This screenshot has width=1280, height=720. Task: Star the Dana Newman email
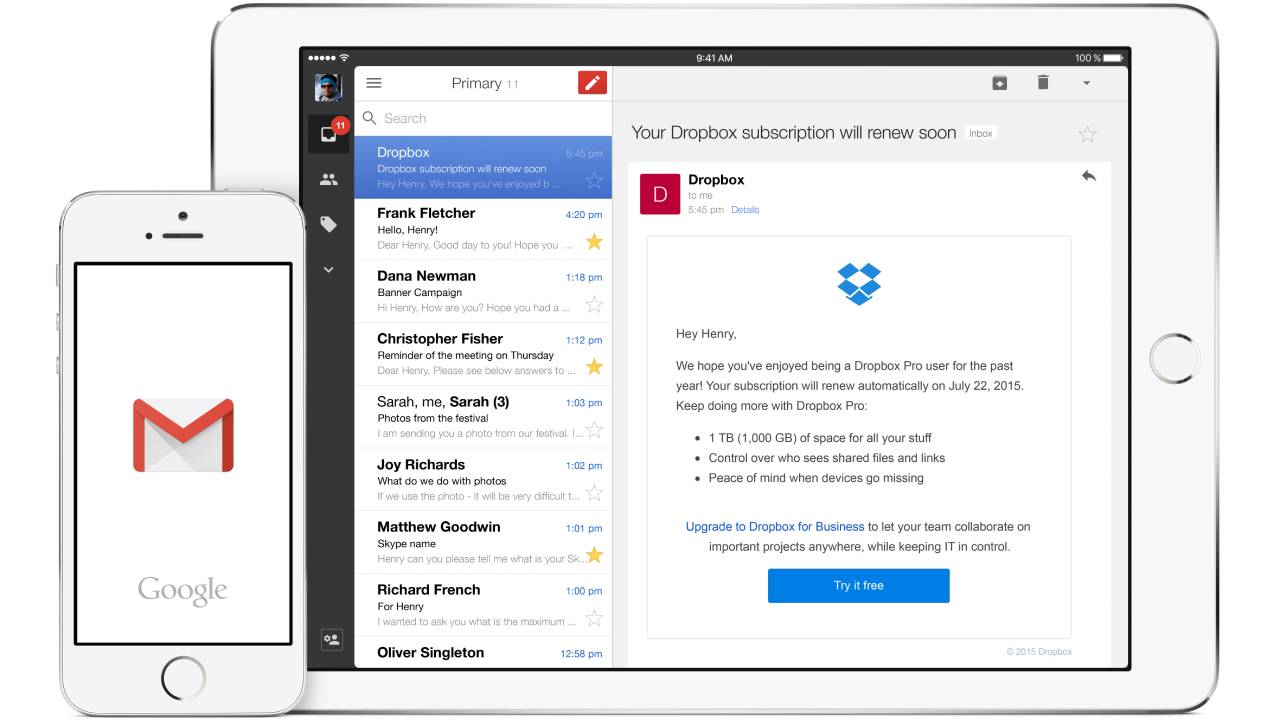tap(594, 304)
